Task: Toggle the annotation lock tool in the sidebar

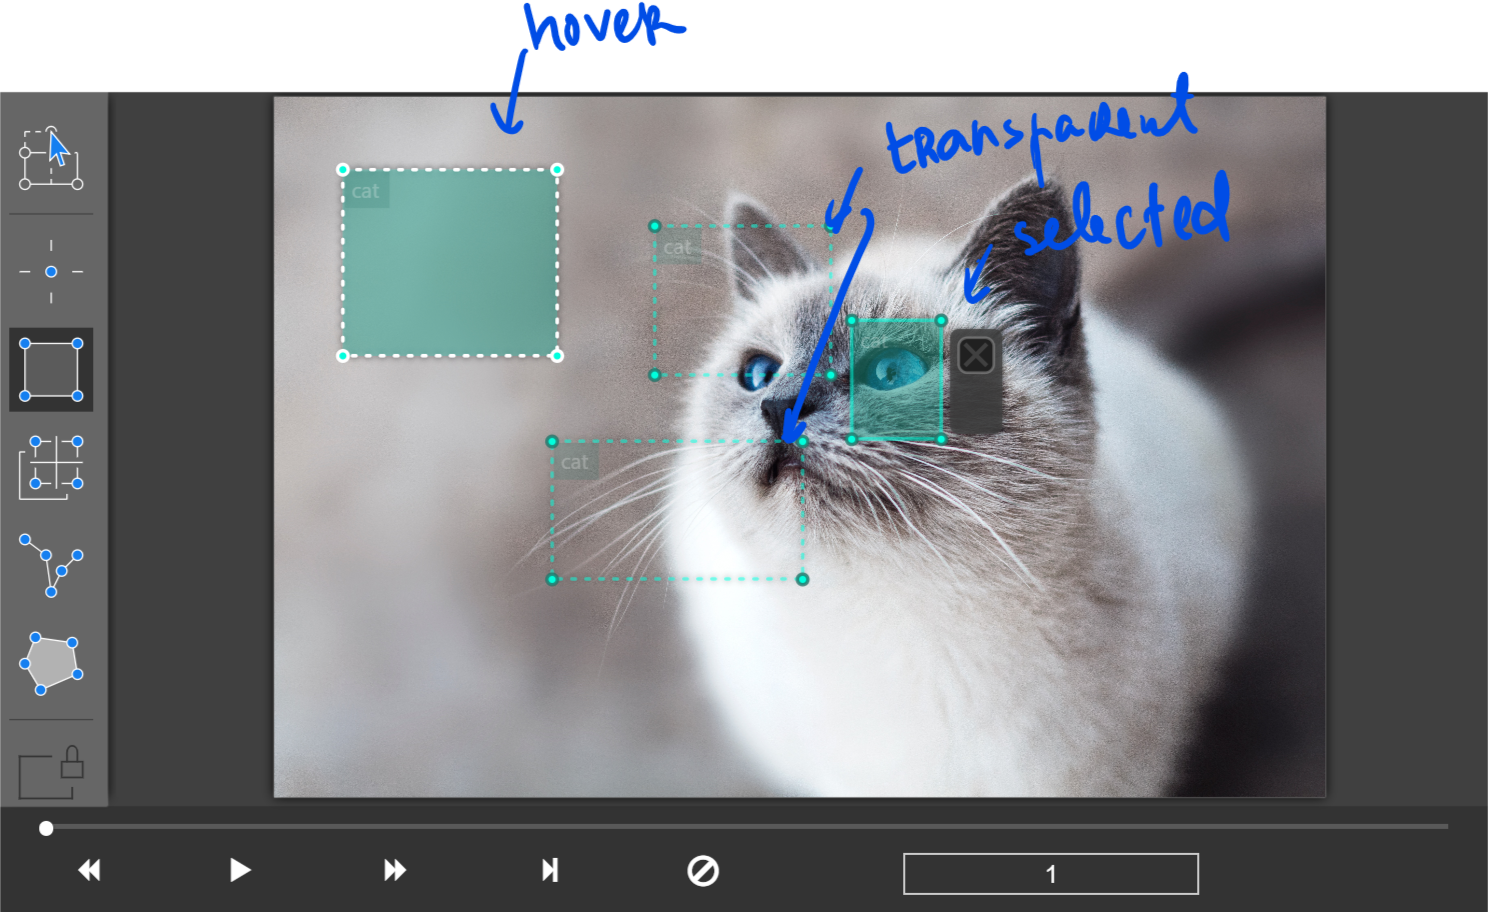Action: (x=50, y=767)
